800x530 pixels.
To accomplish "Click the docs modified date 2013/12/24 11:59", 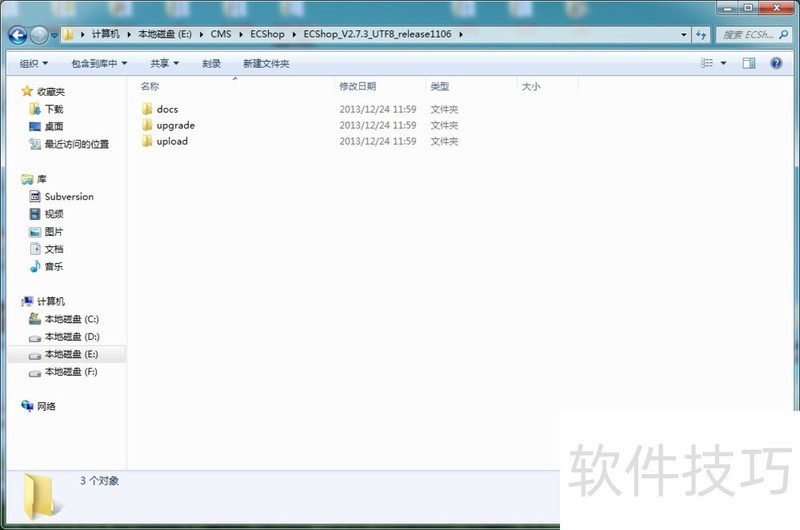I will [378, 109].
